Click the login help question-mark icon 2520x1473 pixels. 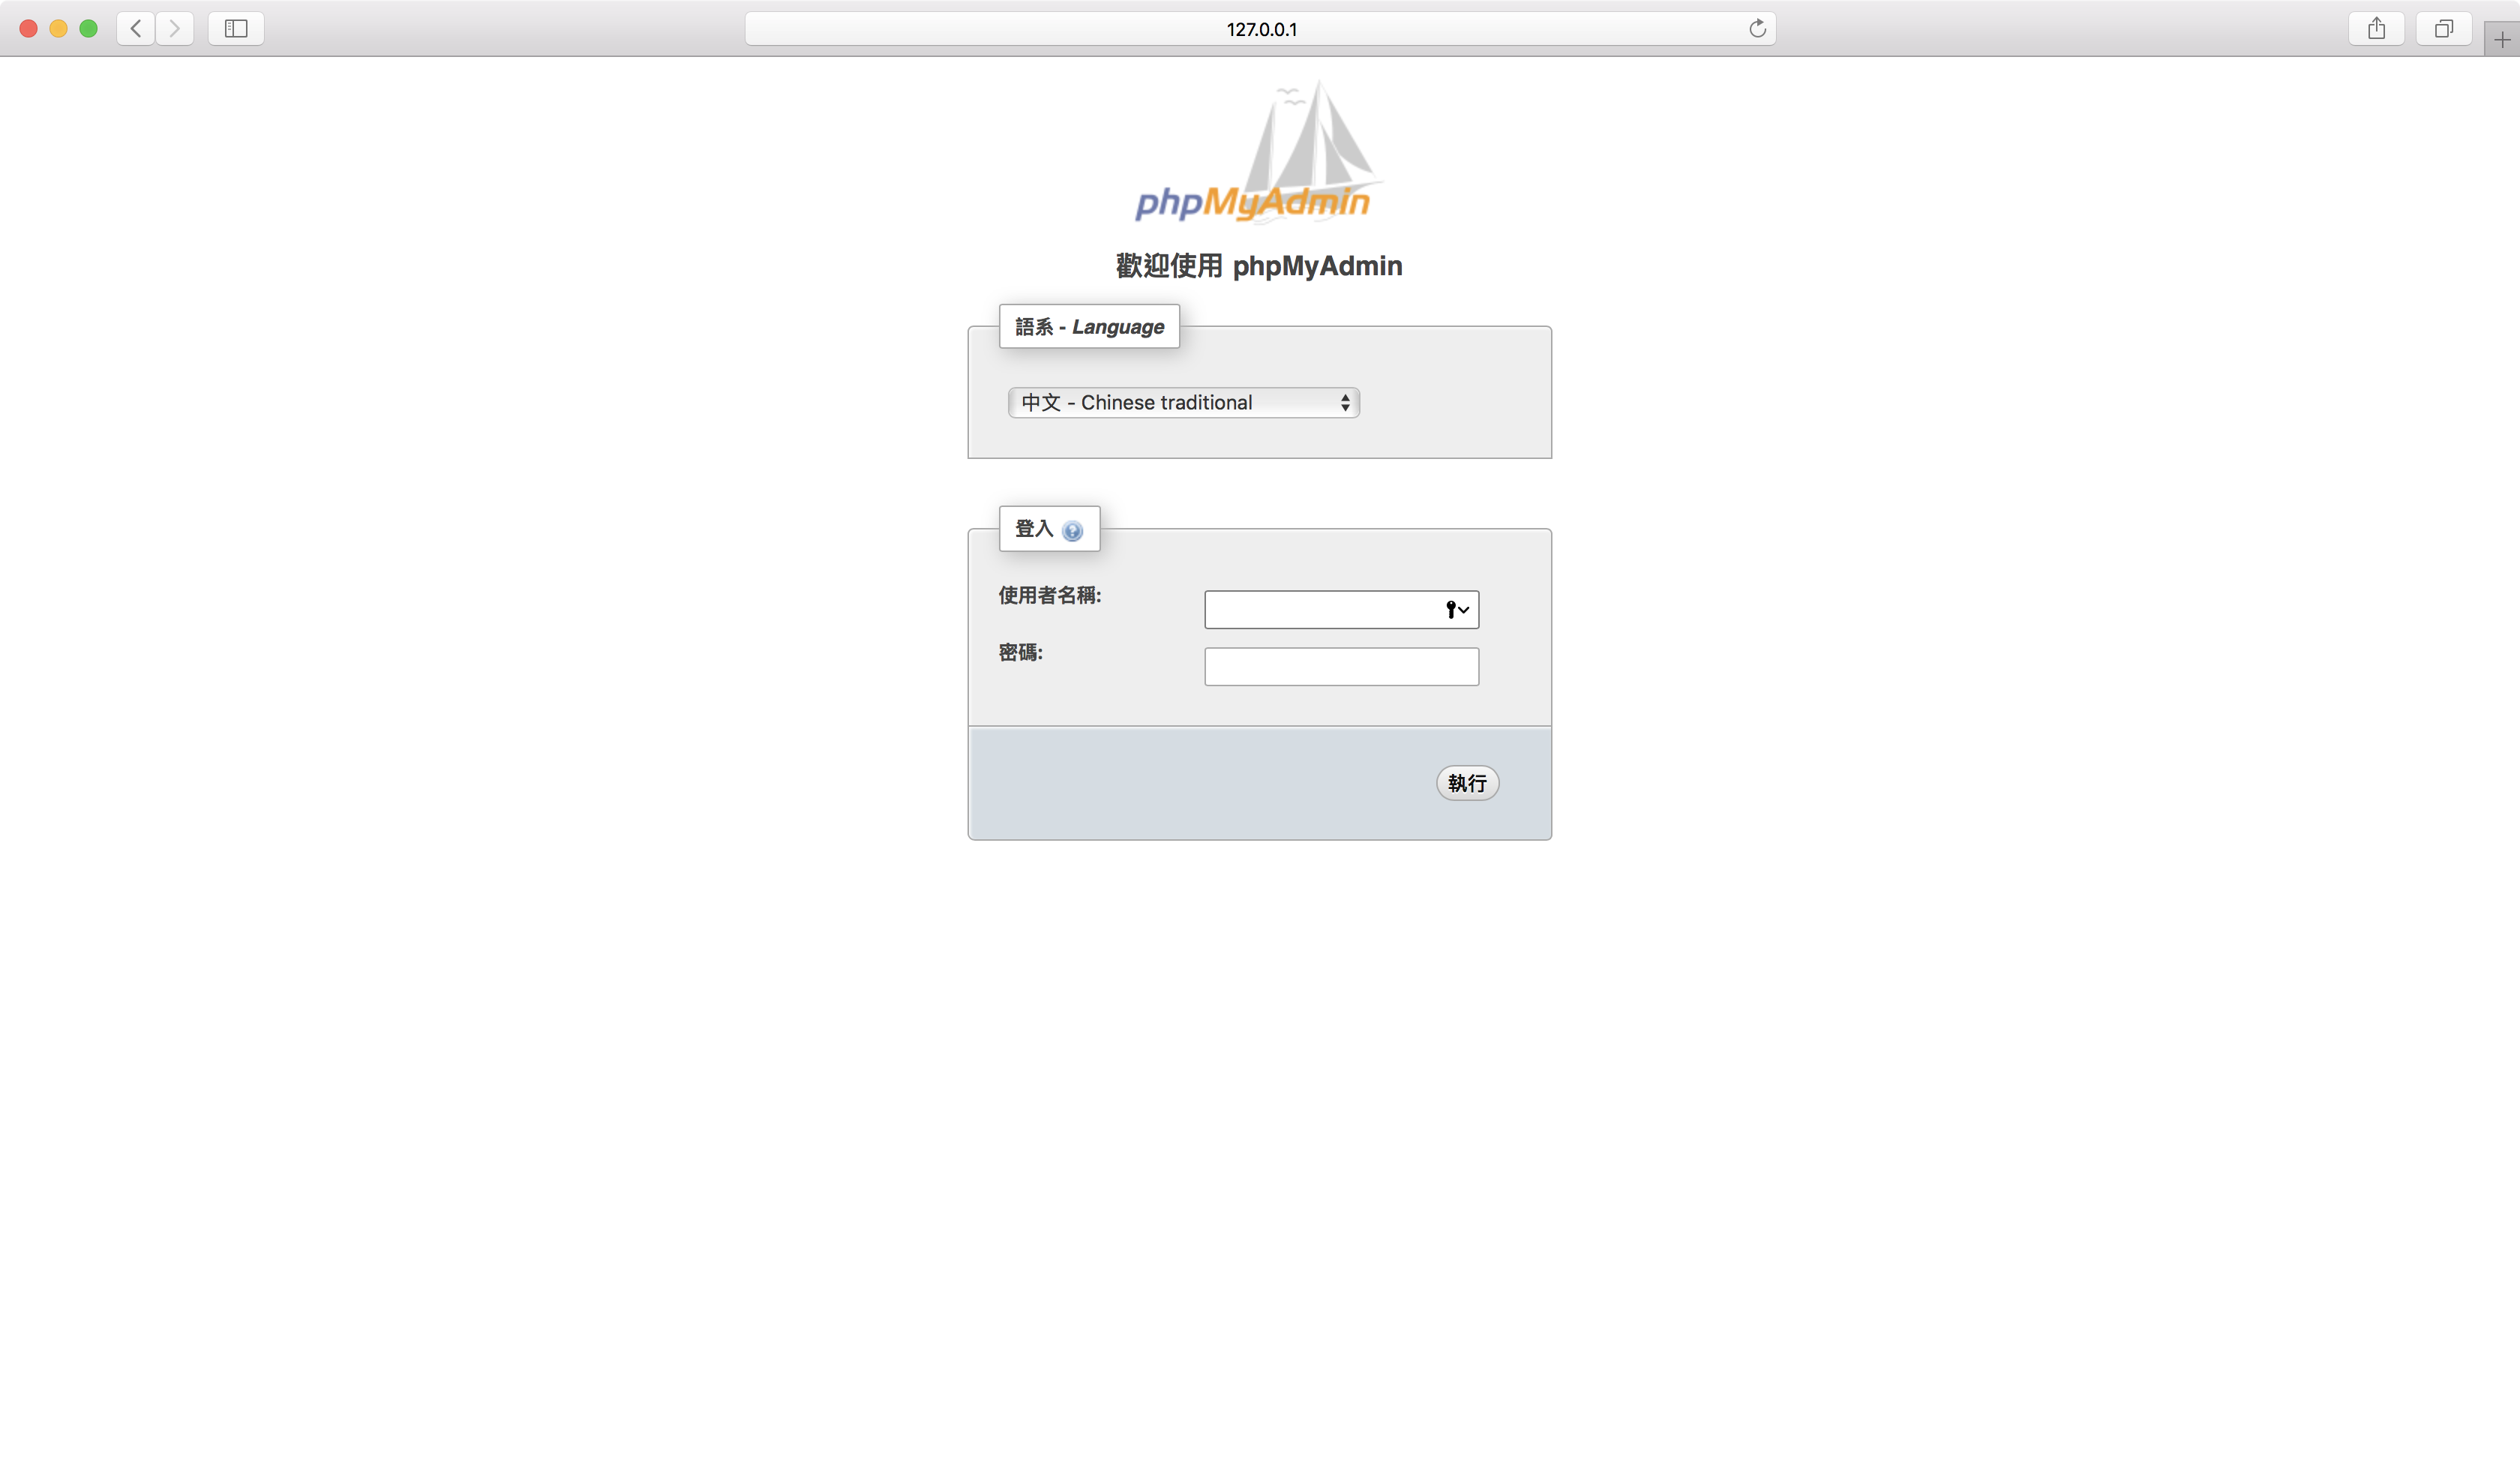pyautogui.click(x=1072, y=531)
